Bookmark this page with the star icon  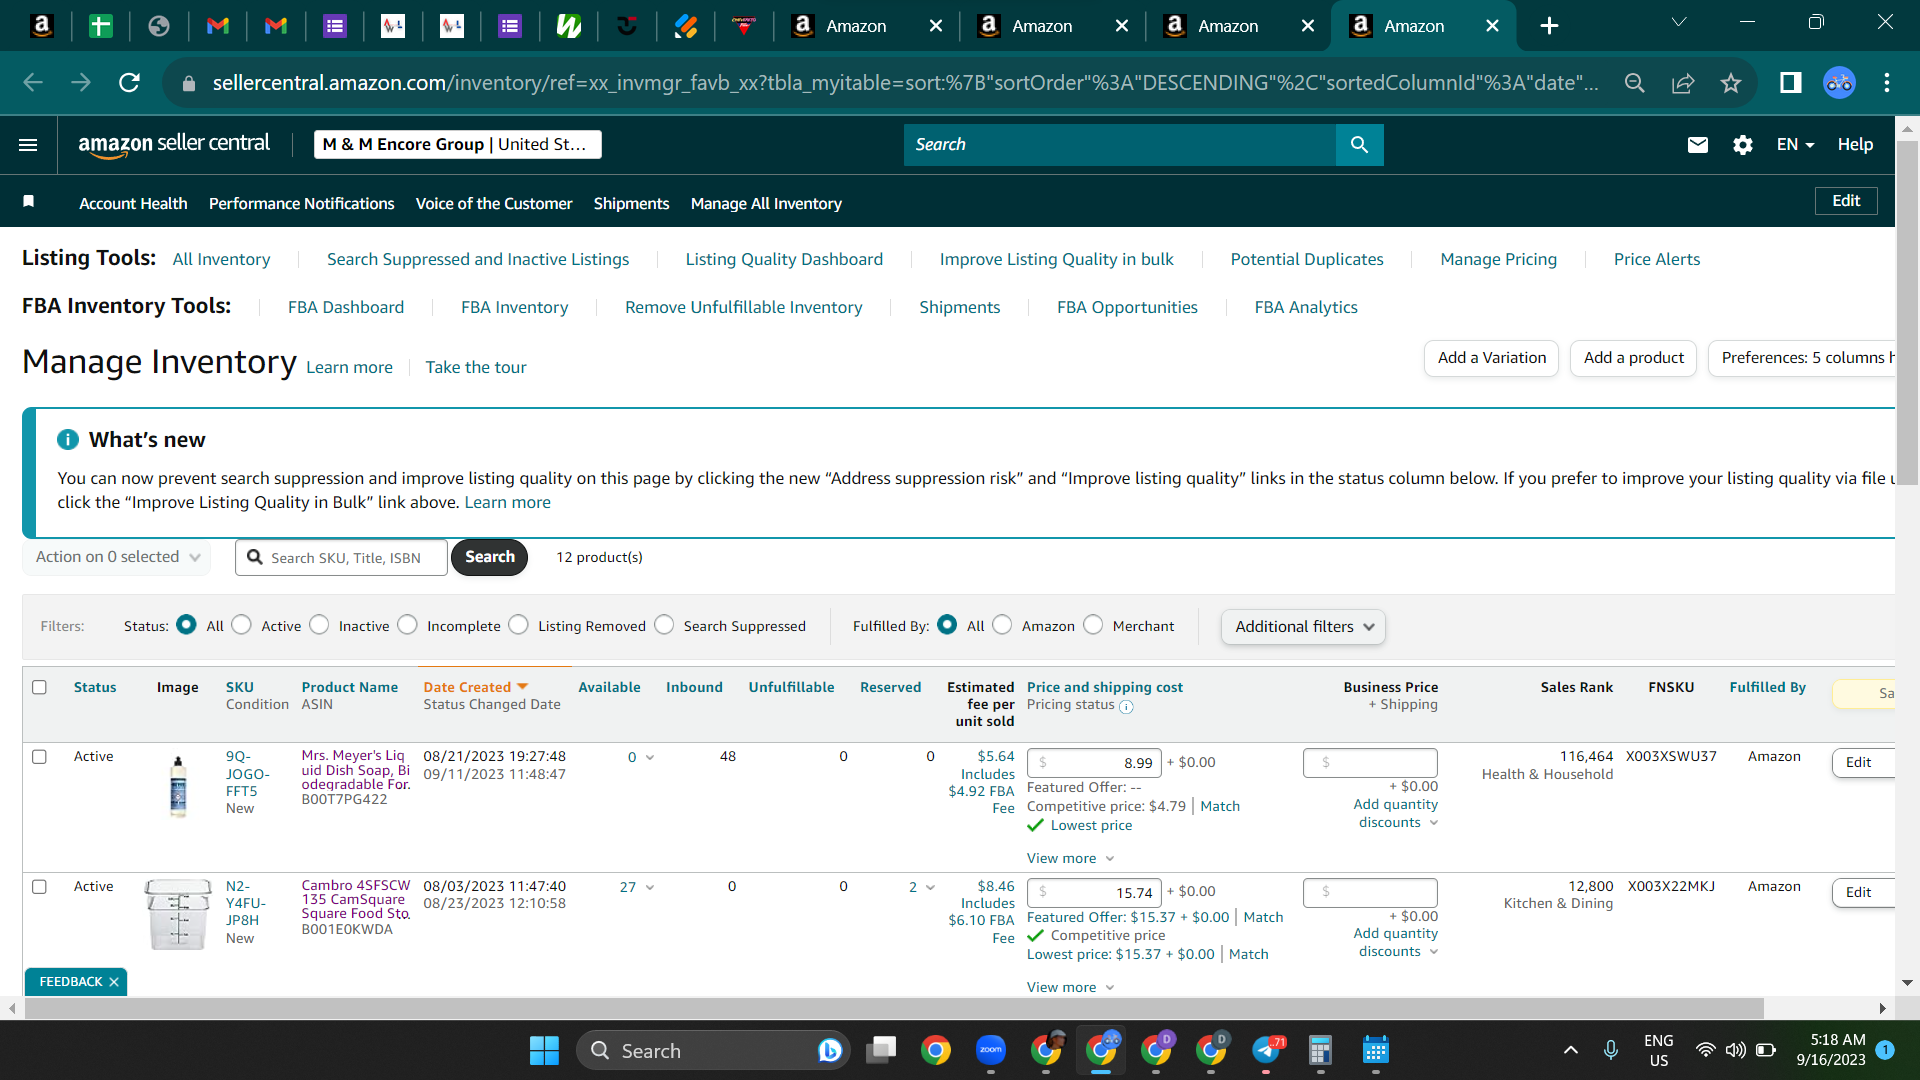coord(1731,83)
